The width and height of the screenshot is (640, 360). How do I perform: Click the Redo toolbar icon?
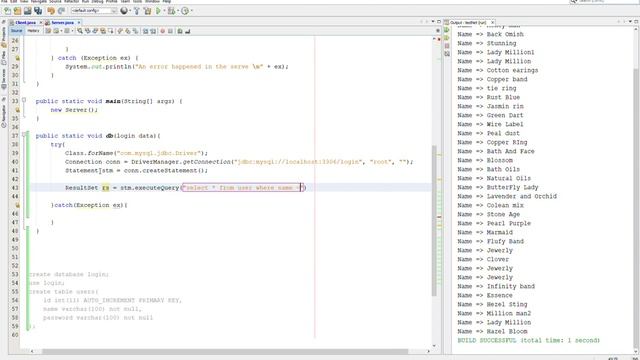click(x=61, y=11)
